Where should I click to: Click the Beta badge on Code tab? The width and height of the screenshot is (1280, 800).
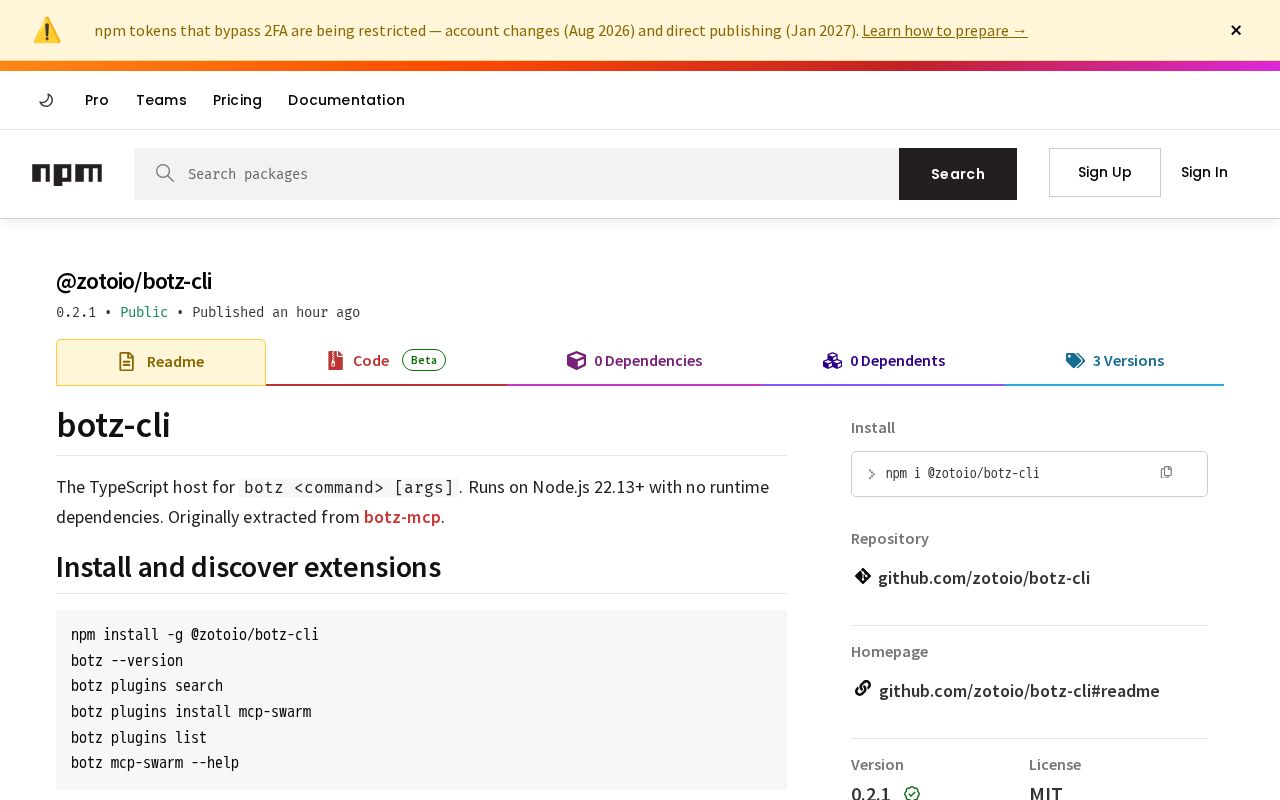click(x=424, y=360)
